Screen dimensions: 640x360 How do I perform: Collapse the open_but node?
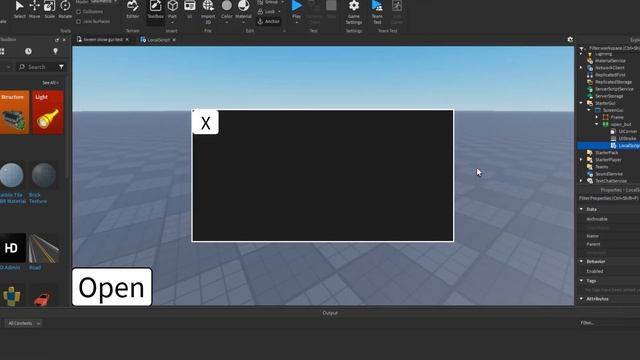click(597, 124)
